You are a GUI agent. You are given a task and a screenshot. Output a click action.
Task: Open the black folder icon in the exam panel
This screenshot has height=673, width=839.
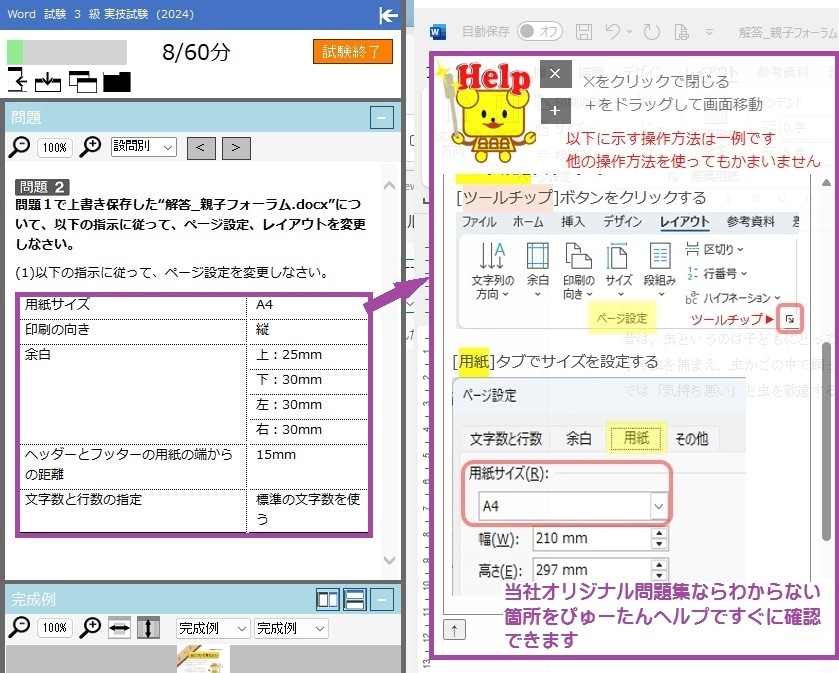[x=117, y=82]
